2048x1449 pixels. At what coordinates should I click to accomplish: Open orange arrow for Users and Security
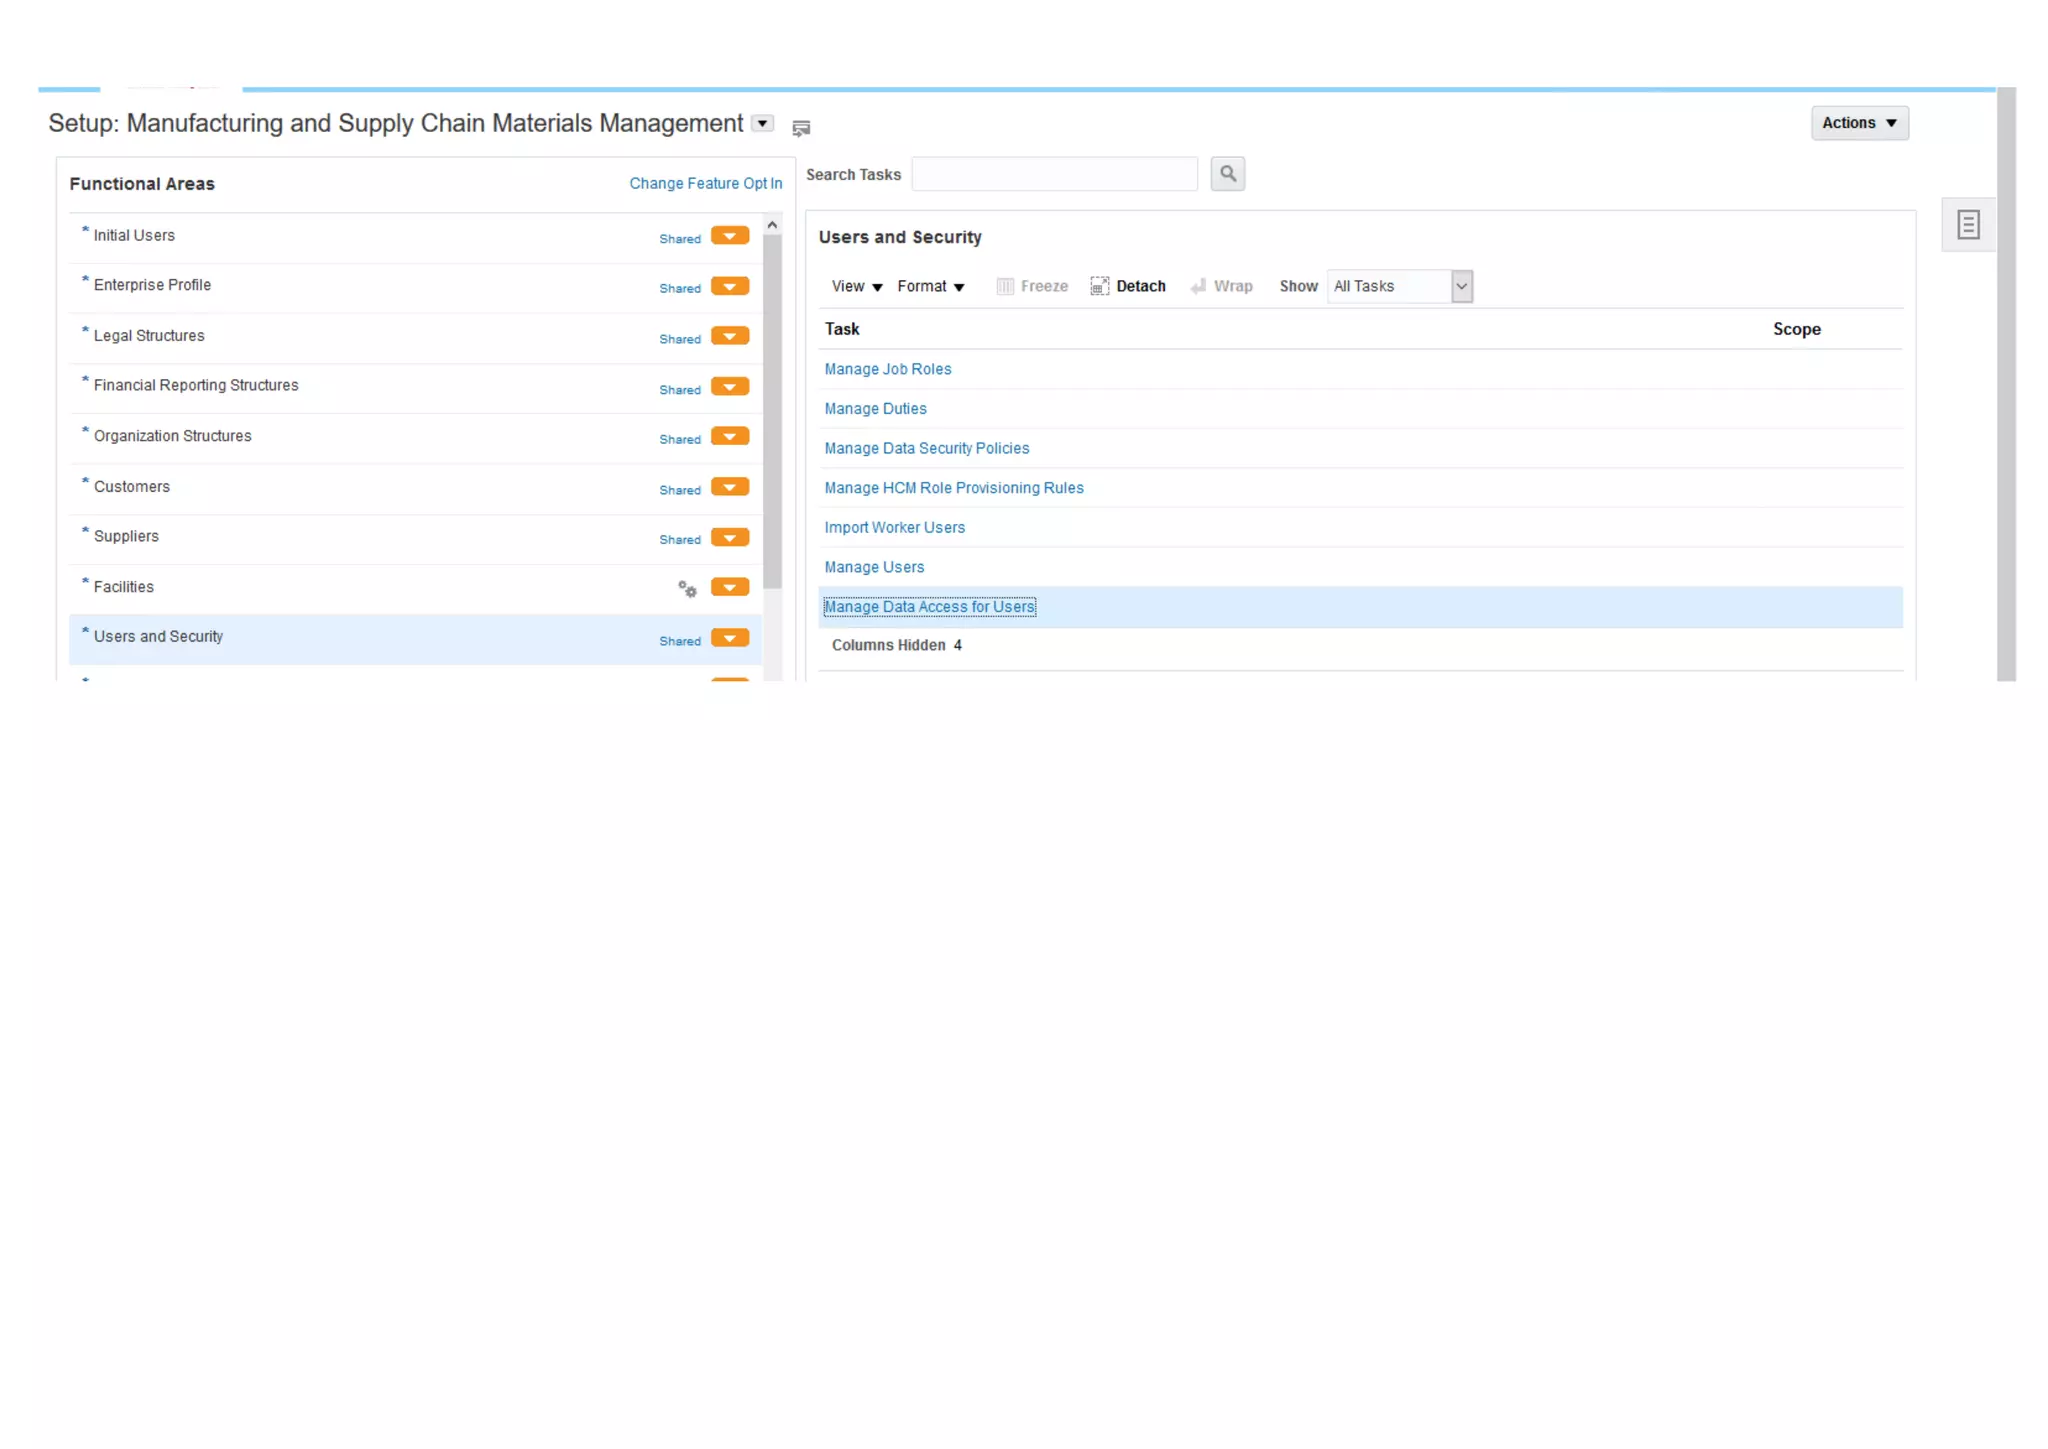pyautogui.click(x=730, y=638)
